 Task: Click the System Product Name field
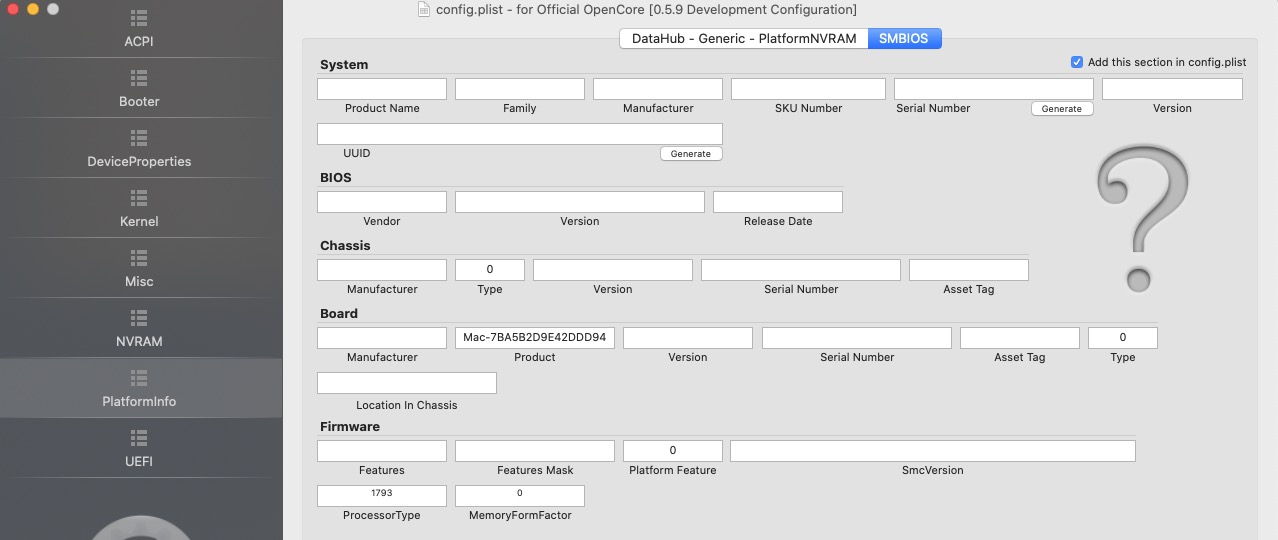[x=382, y=89]
